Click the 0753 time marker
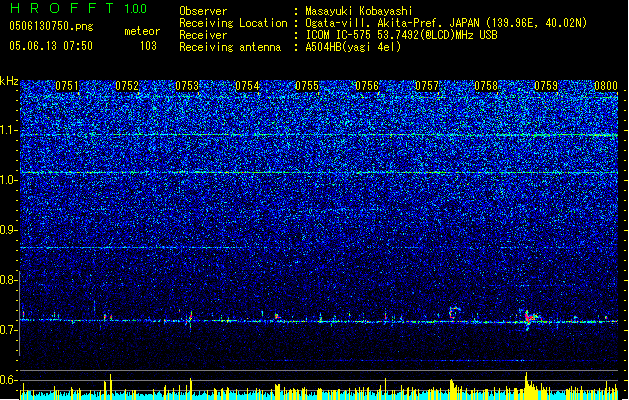This screenshot has height=400, width=629. click(187, 86)
